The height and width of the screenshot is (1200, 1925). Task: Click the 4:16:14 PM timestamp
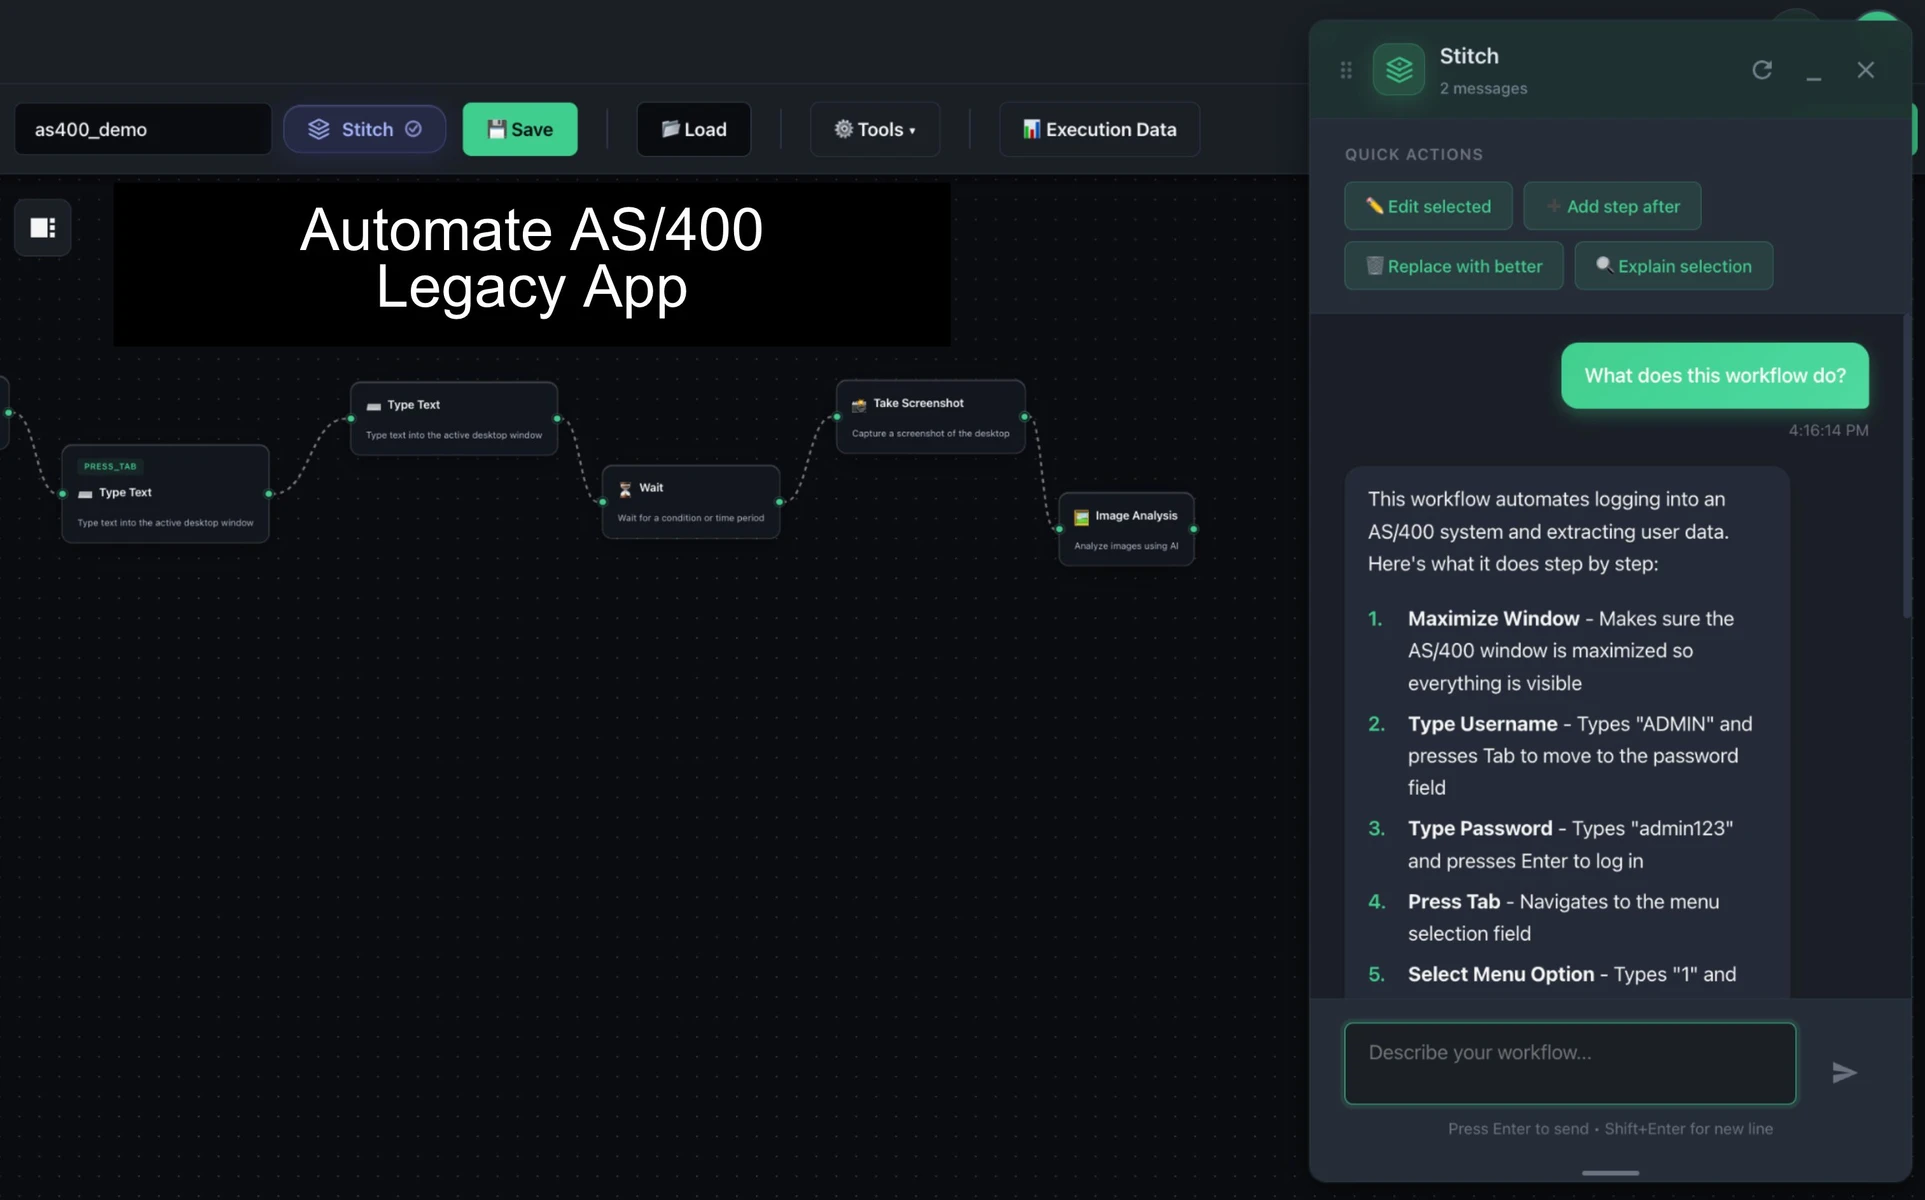tap(1828, 430)
